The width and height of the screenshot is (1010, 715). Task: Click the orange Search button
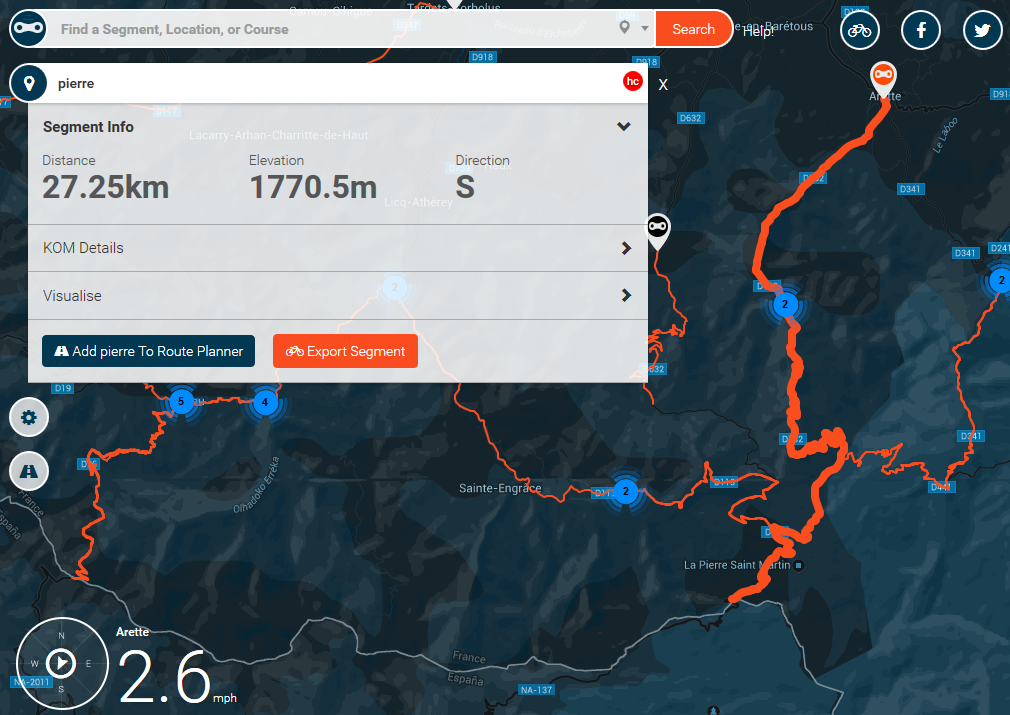click(x=693, y=29)
